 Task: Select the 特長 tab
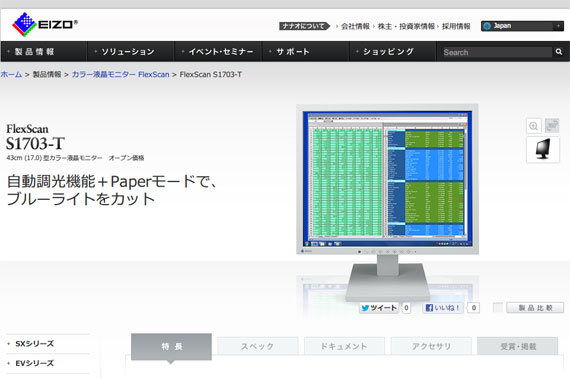[171, 347]
